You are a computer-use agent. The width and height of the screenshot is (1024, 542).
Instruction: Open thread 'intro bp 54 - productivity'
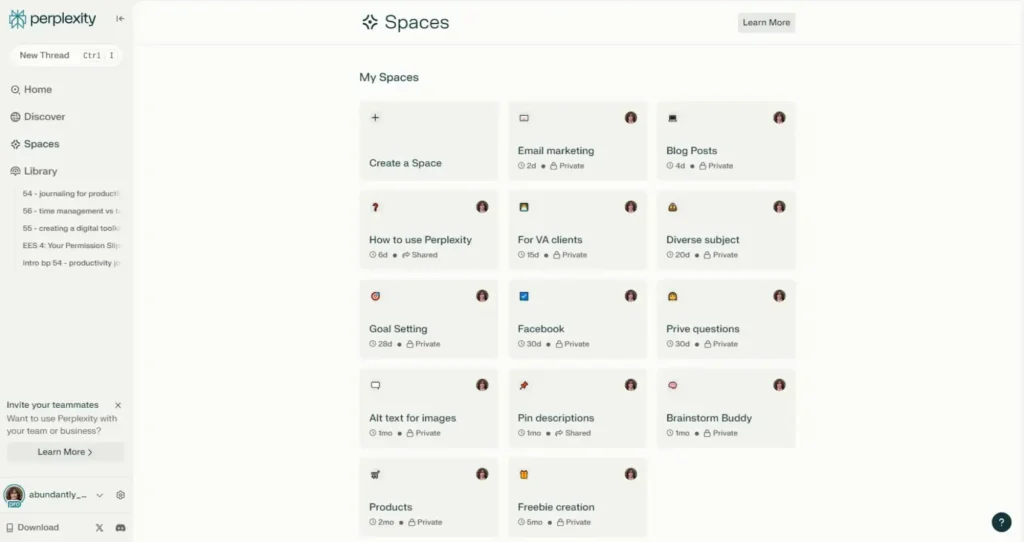[x=71, y=263]
